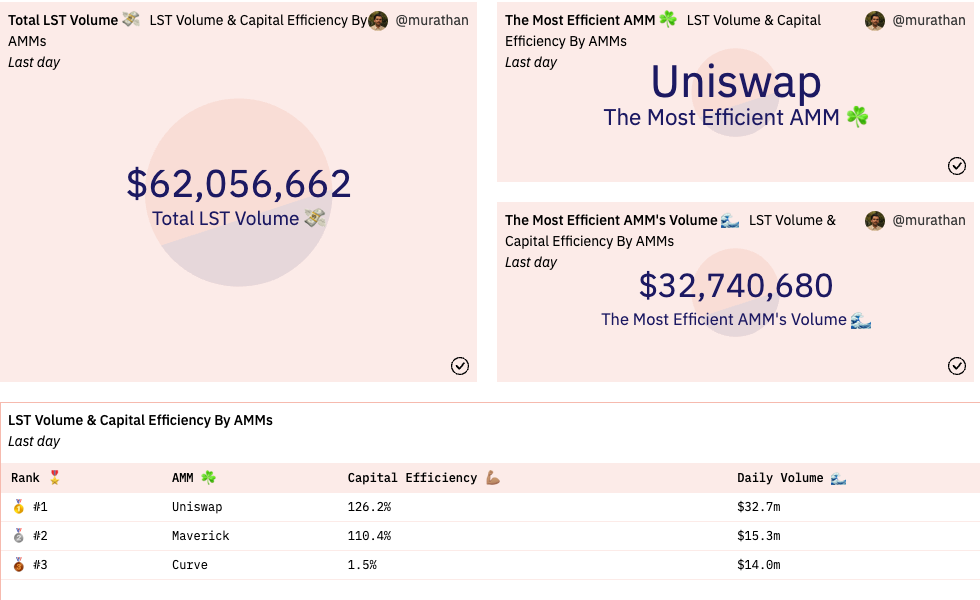The image size is (980, 600).
Task: Sort table by Capital Efficiency column header
Action: point(412,478)
